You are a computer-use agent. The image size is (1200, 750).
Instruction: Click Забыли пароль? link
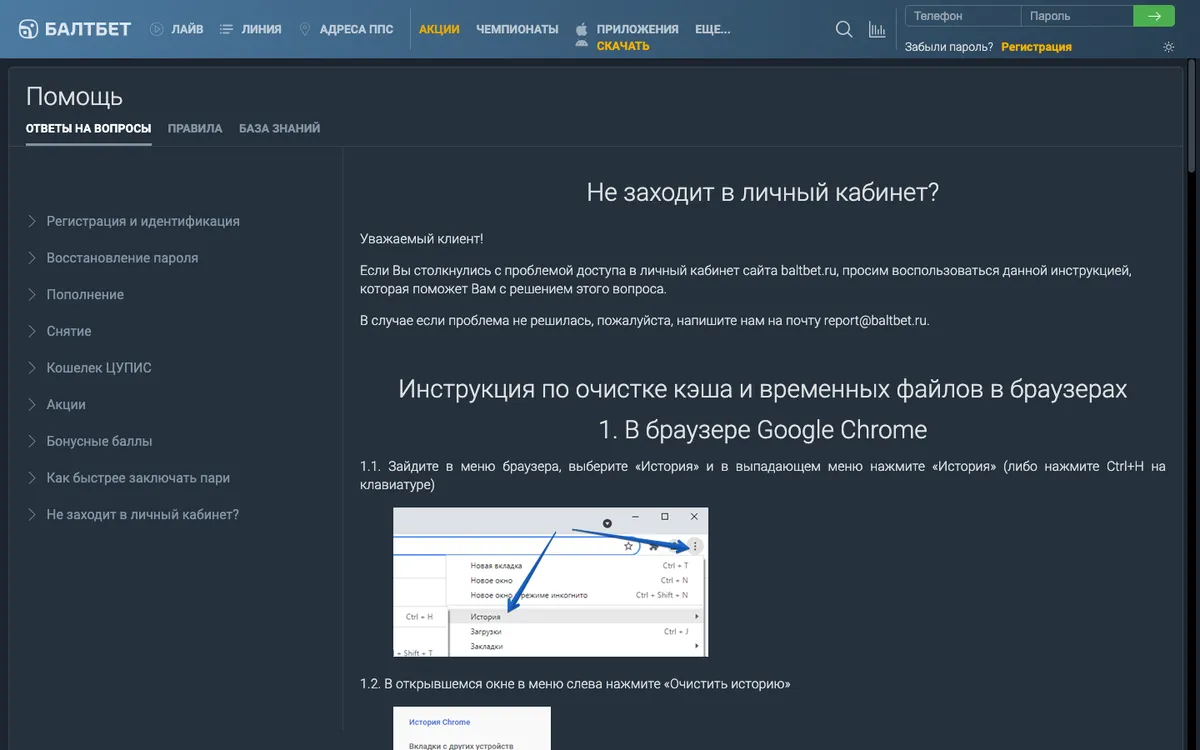click(x=949, y=47)
